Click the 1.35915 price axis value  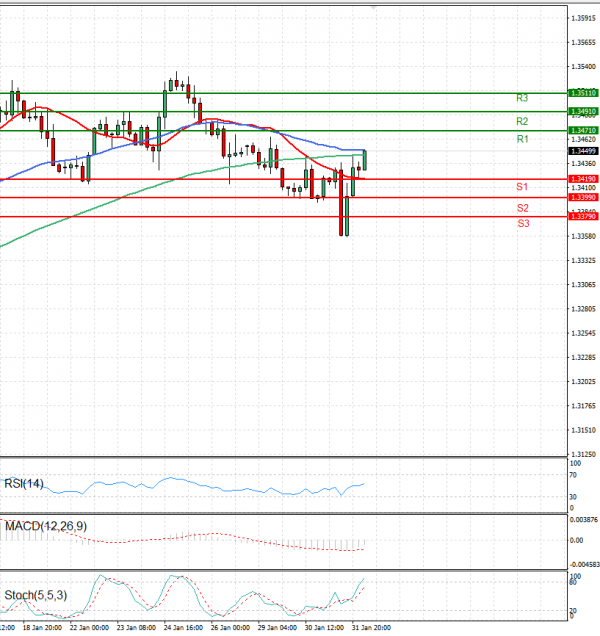click(x=583, y=18)
